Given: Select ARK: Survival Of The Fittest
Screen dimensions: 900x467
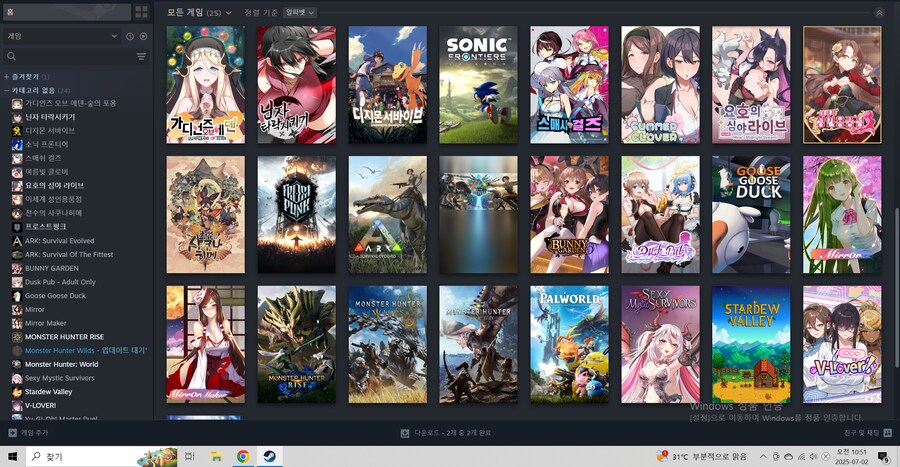Looking at the screenshot, I should pos(69,255).
